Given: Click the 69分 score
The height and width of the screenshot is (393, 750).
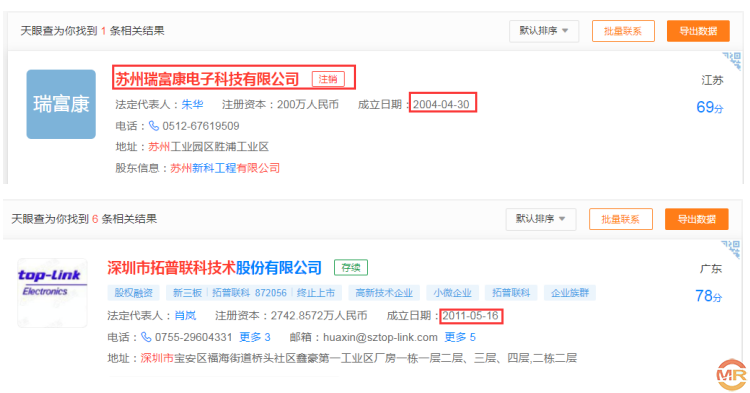Looking at the screenshot, I should pyautogui.click(x=709, y=107).
